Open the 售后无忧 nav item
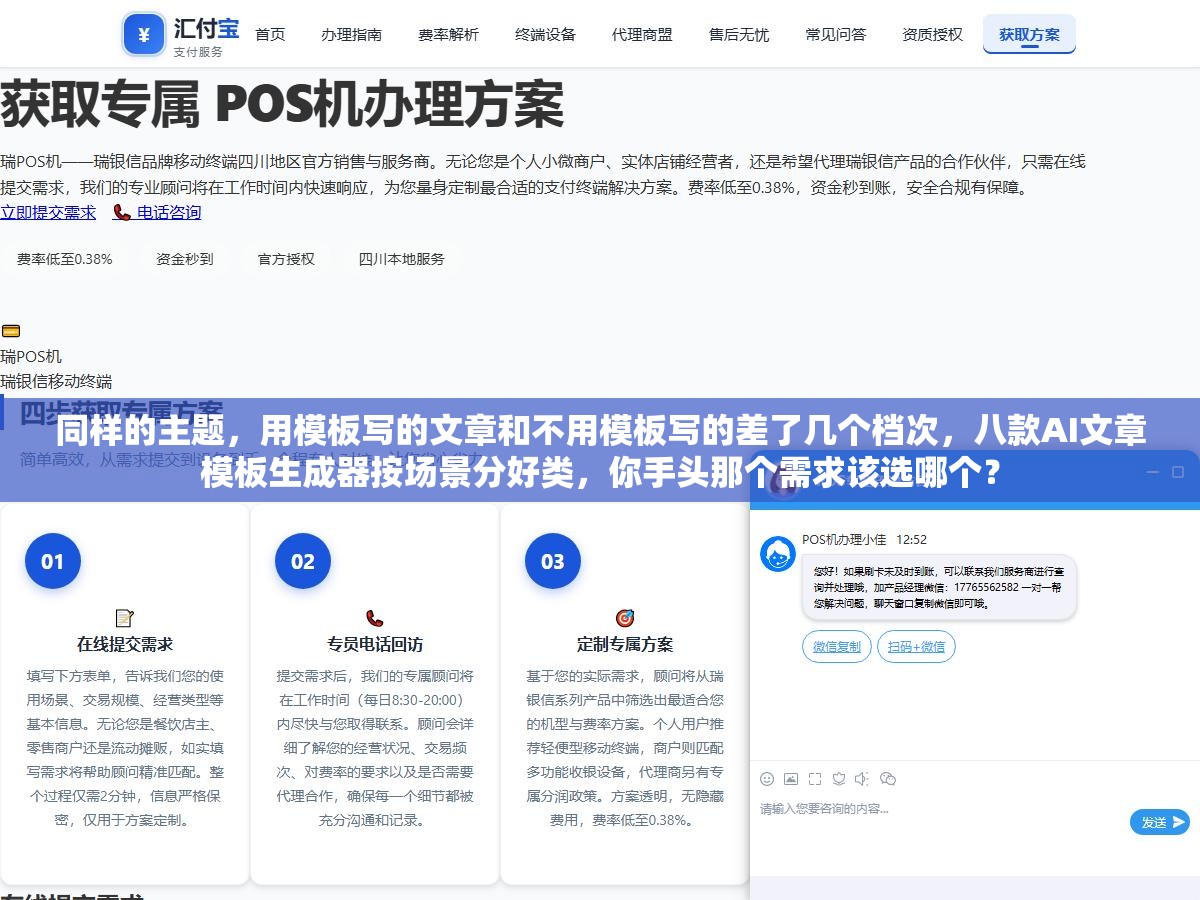Viewport: 1200px width, 900px height. (739, 34)
